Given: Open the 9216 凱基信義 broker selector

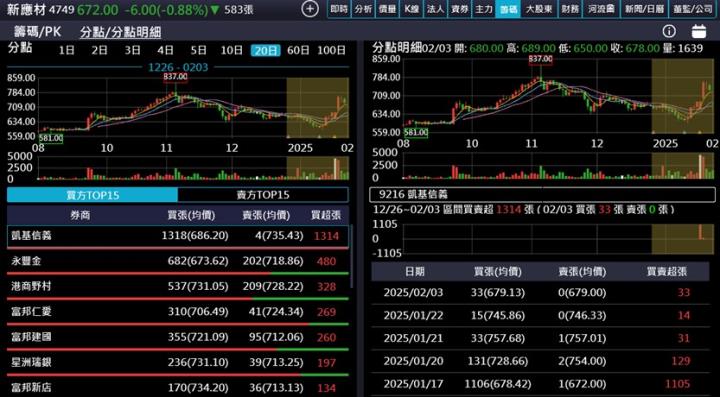Looking at the screenshot, I should 542,195.
